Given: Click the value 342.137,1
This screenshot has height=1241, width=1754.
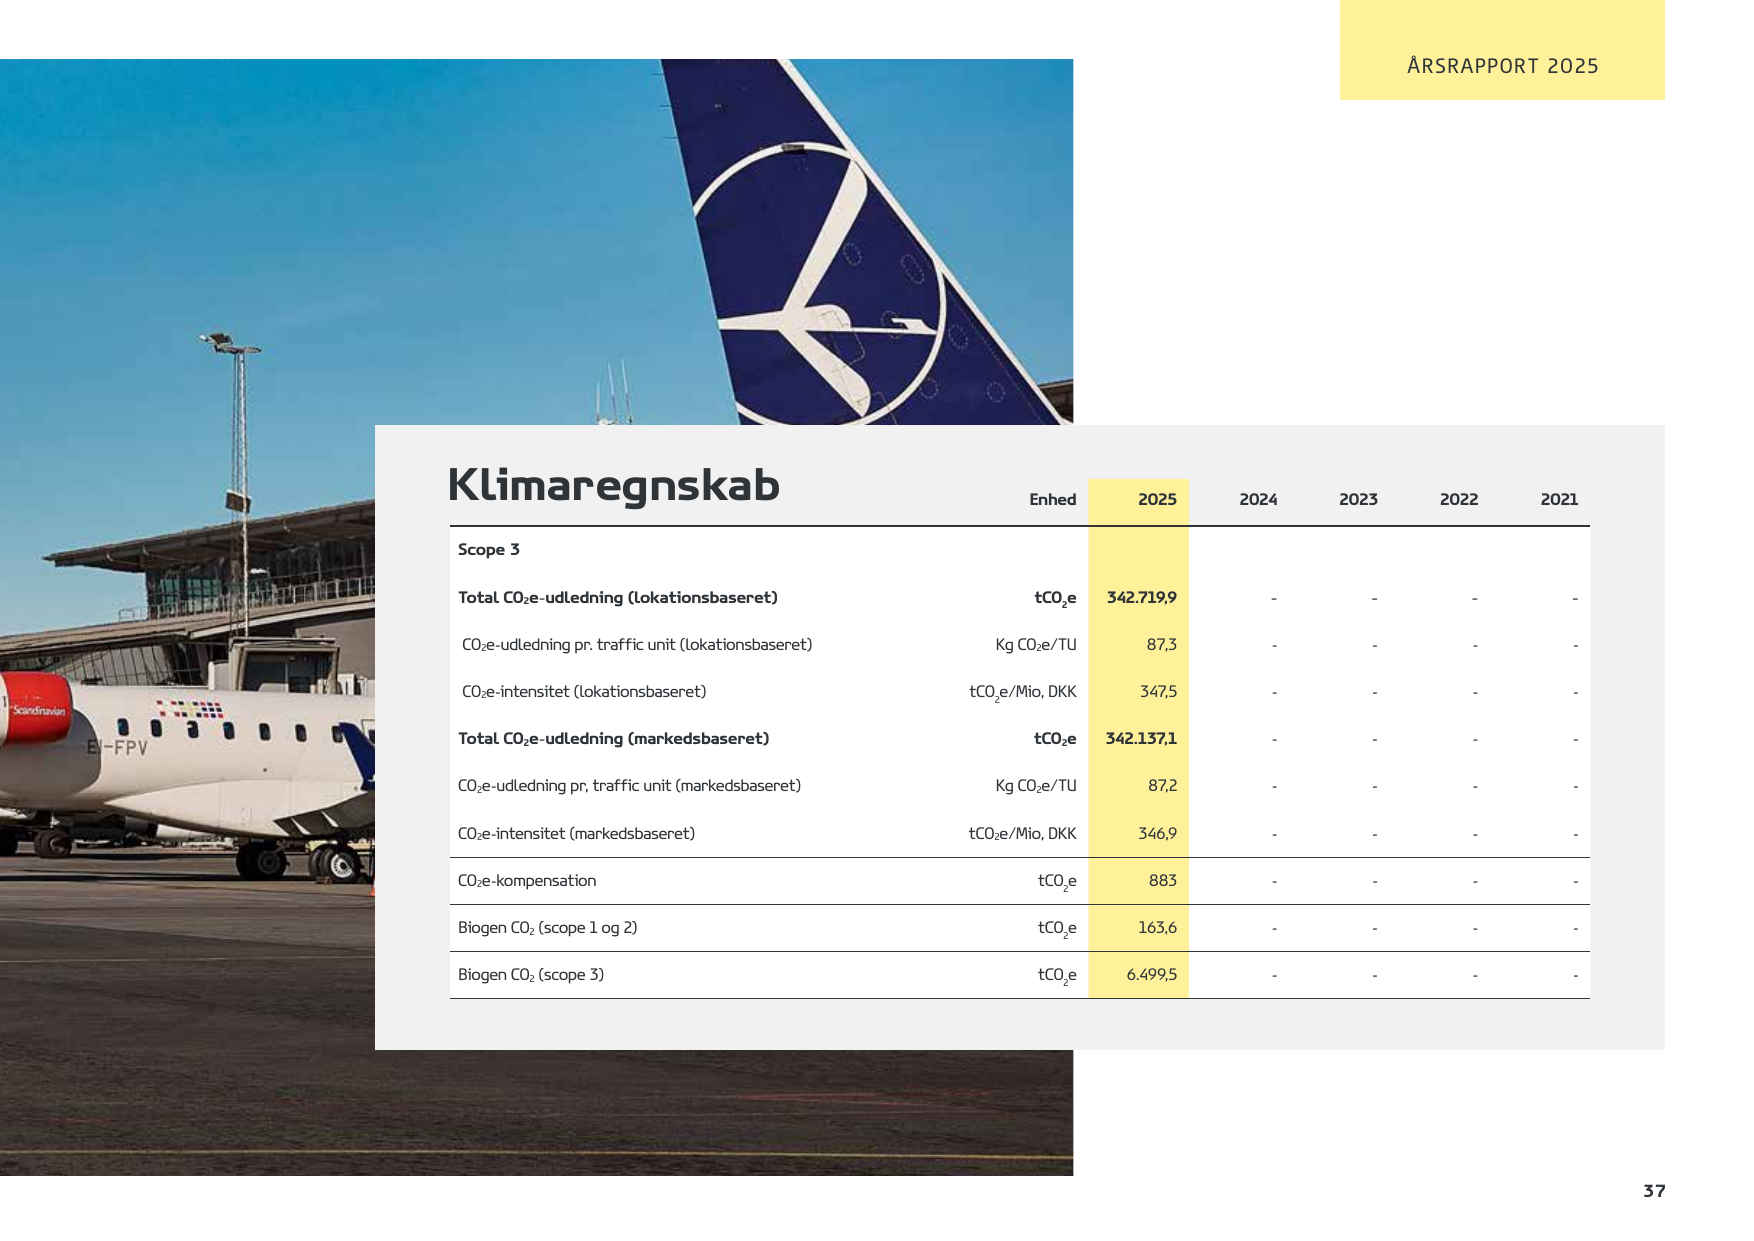Looking at the screenshot, I should coord(1141,738).
